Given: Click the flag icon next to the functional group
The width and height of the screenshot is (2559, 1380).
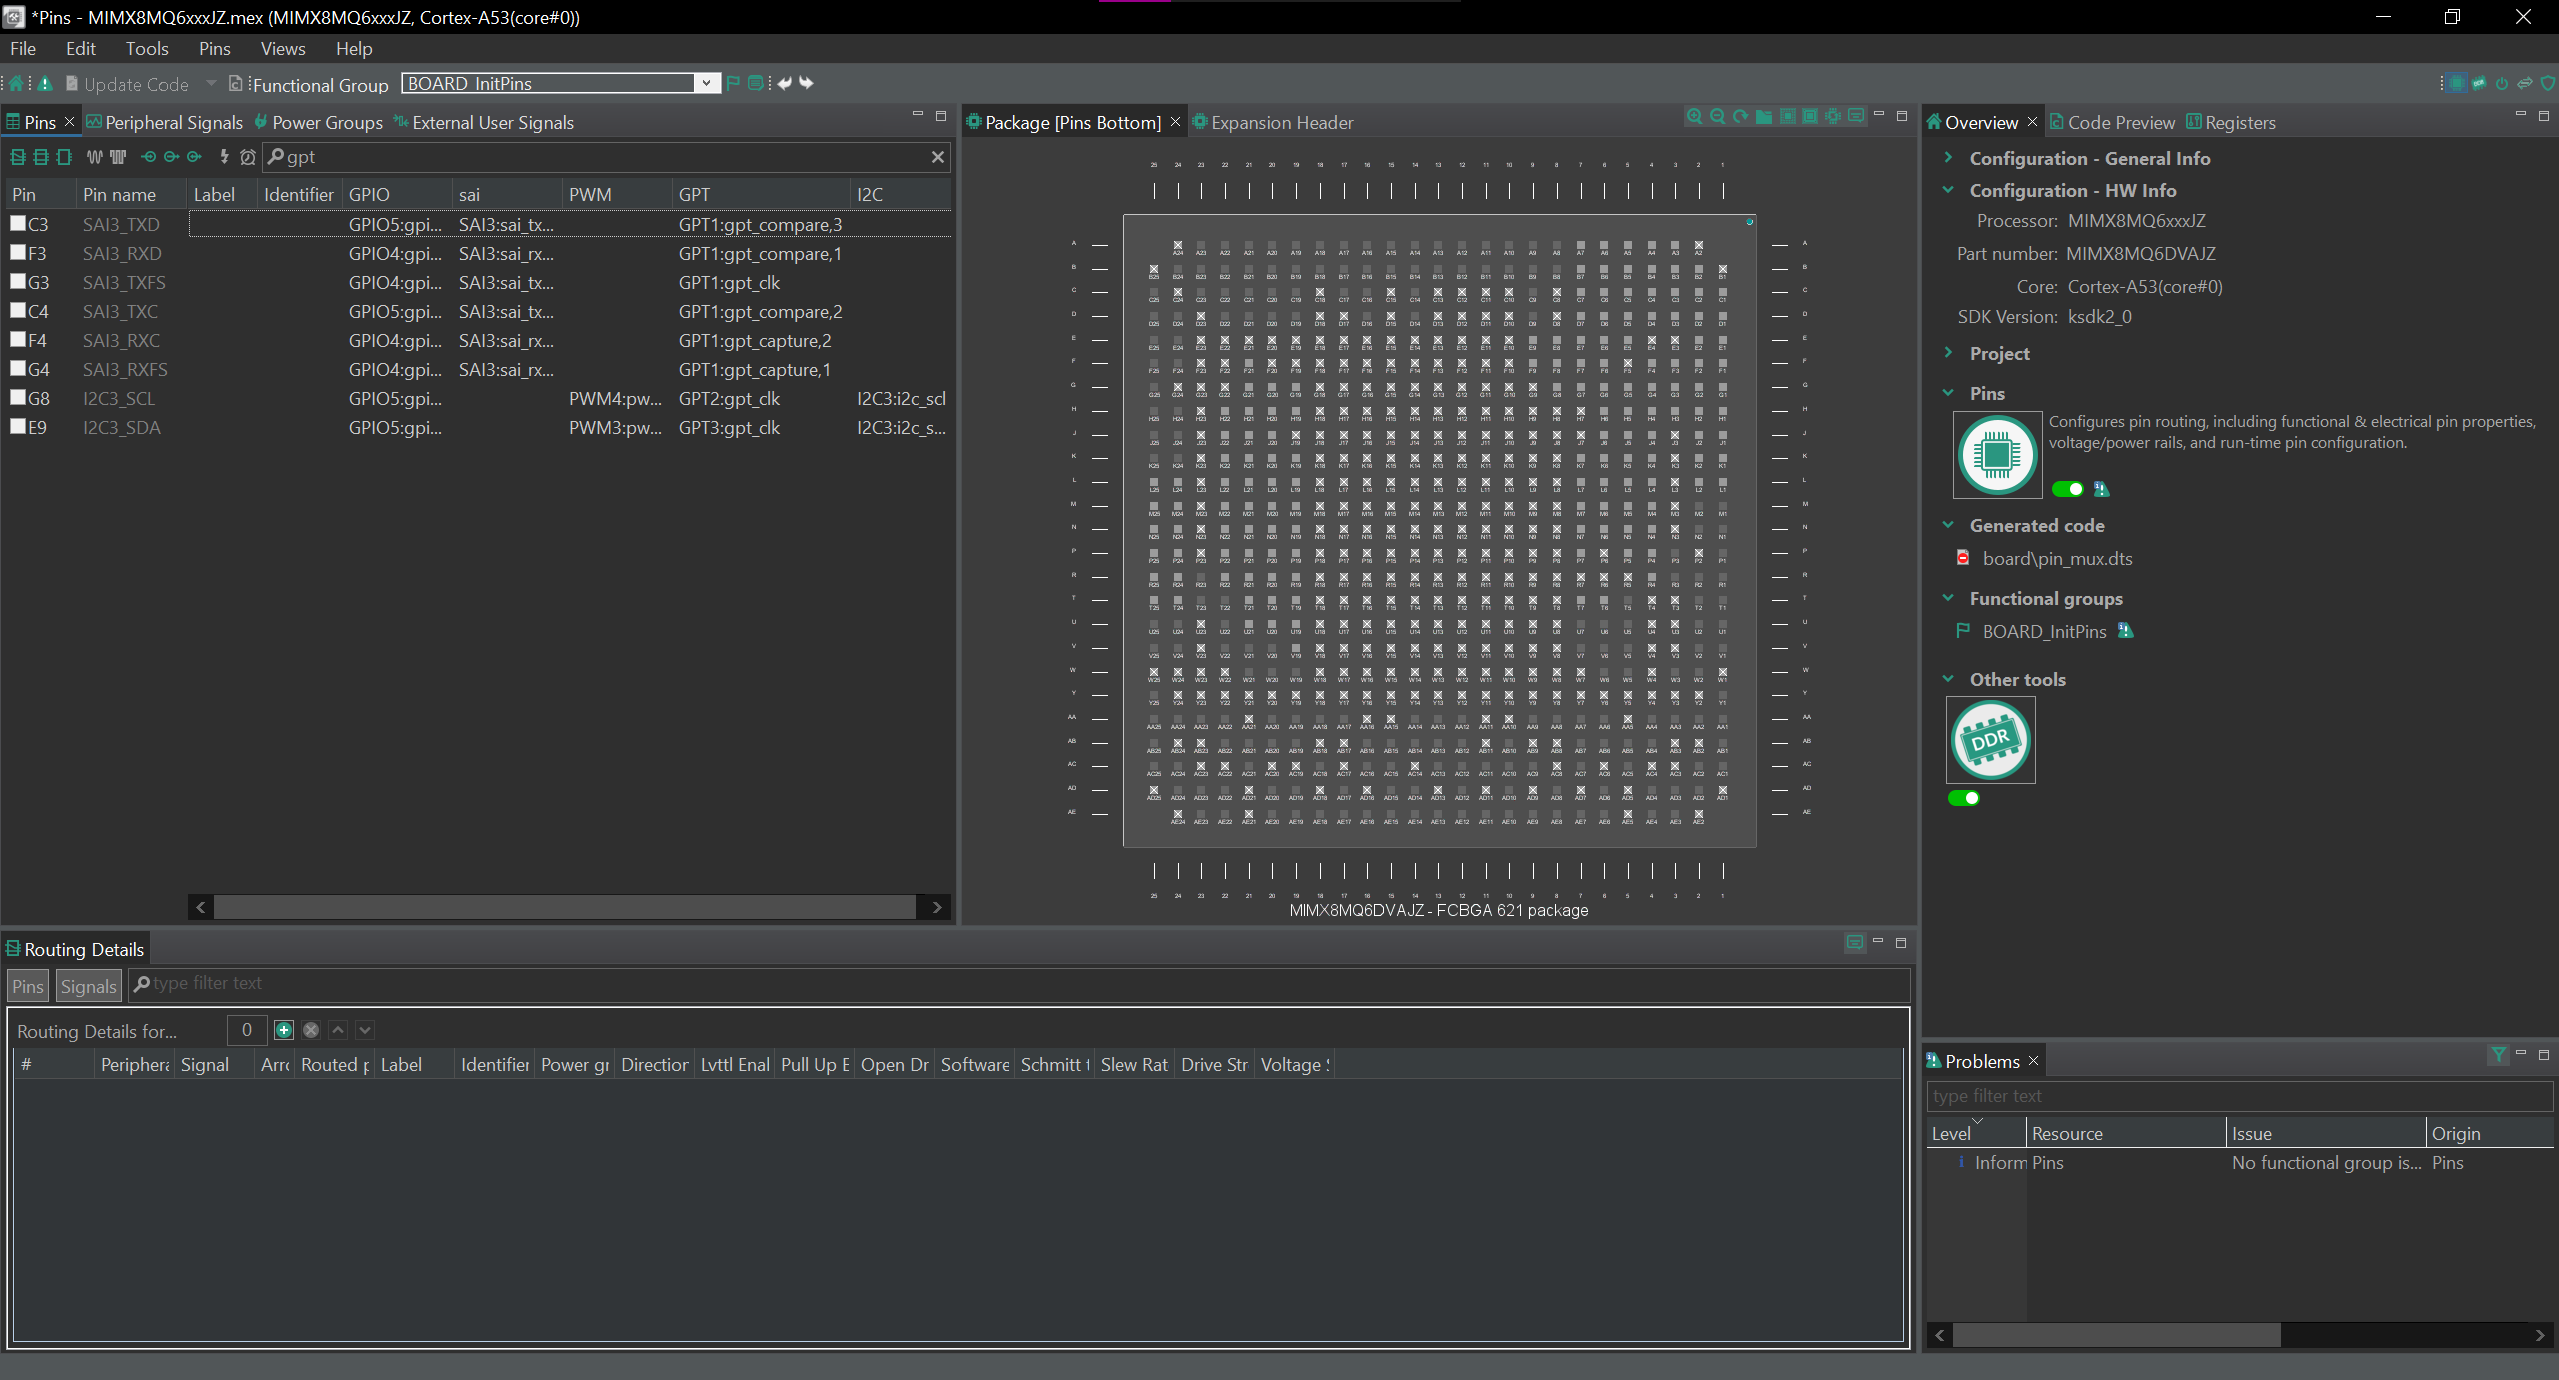Looking at the screenshot, I should [733, 83].
